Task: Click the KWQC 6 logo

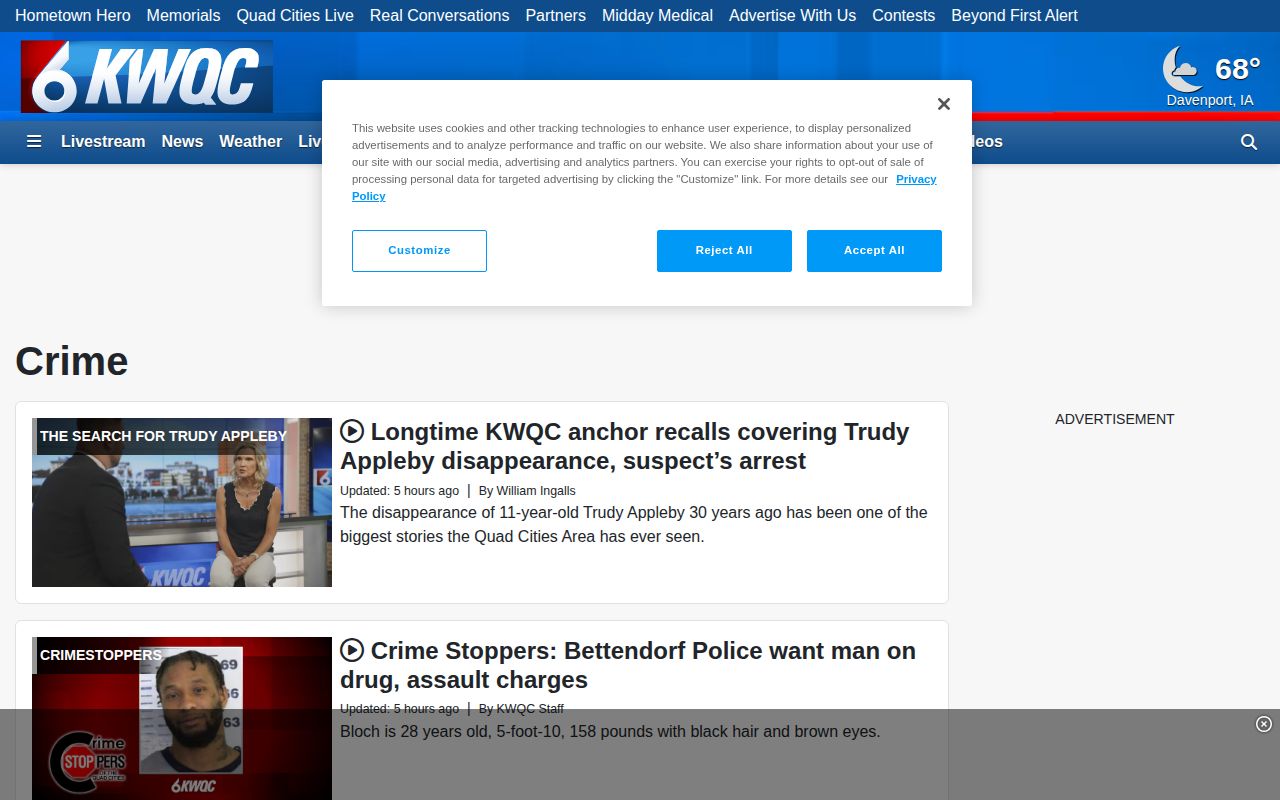Action: click(146, 76)
